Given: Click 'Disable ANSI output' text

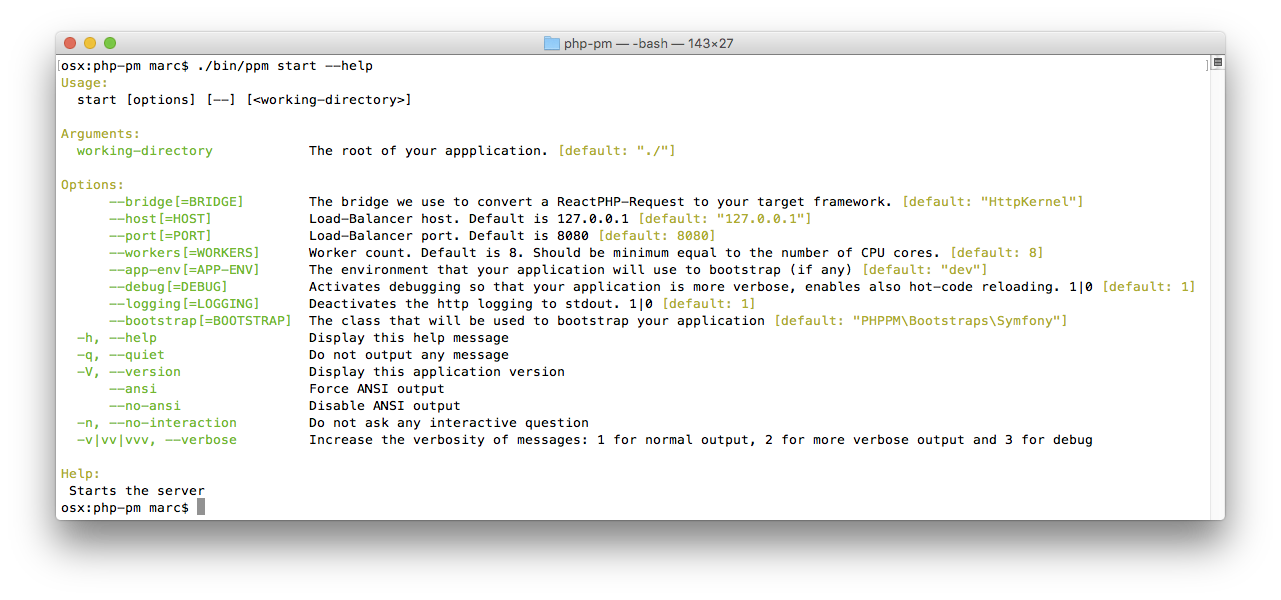Looking at the screenshot, I should [385, 406].
